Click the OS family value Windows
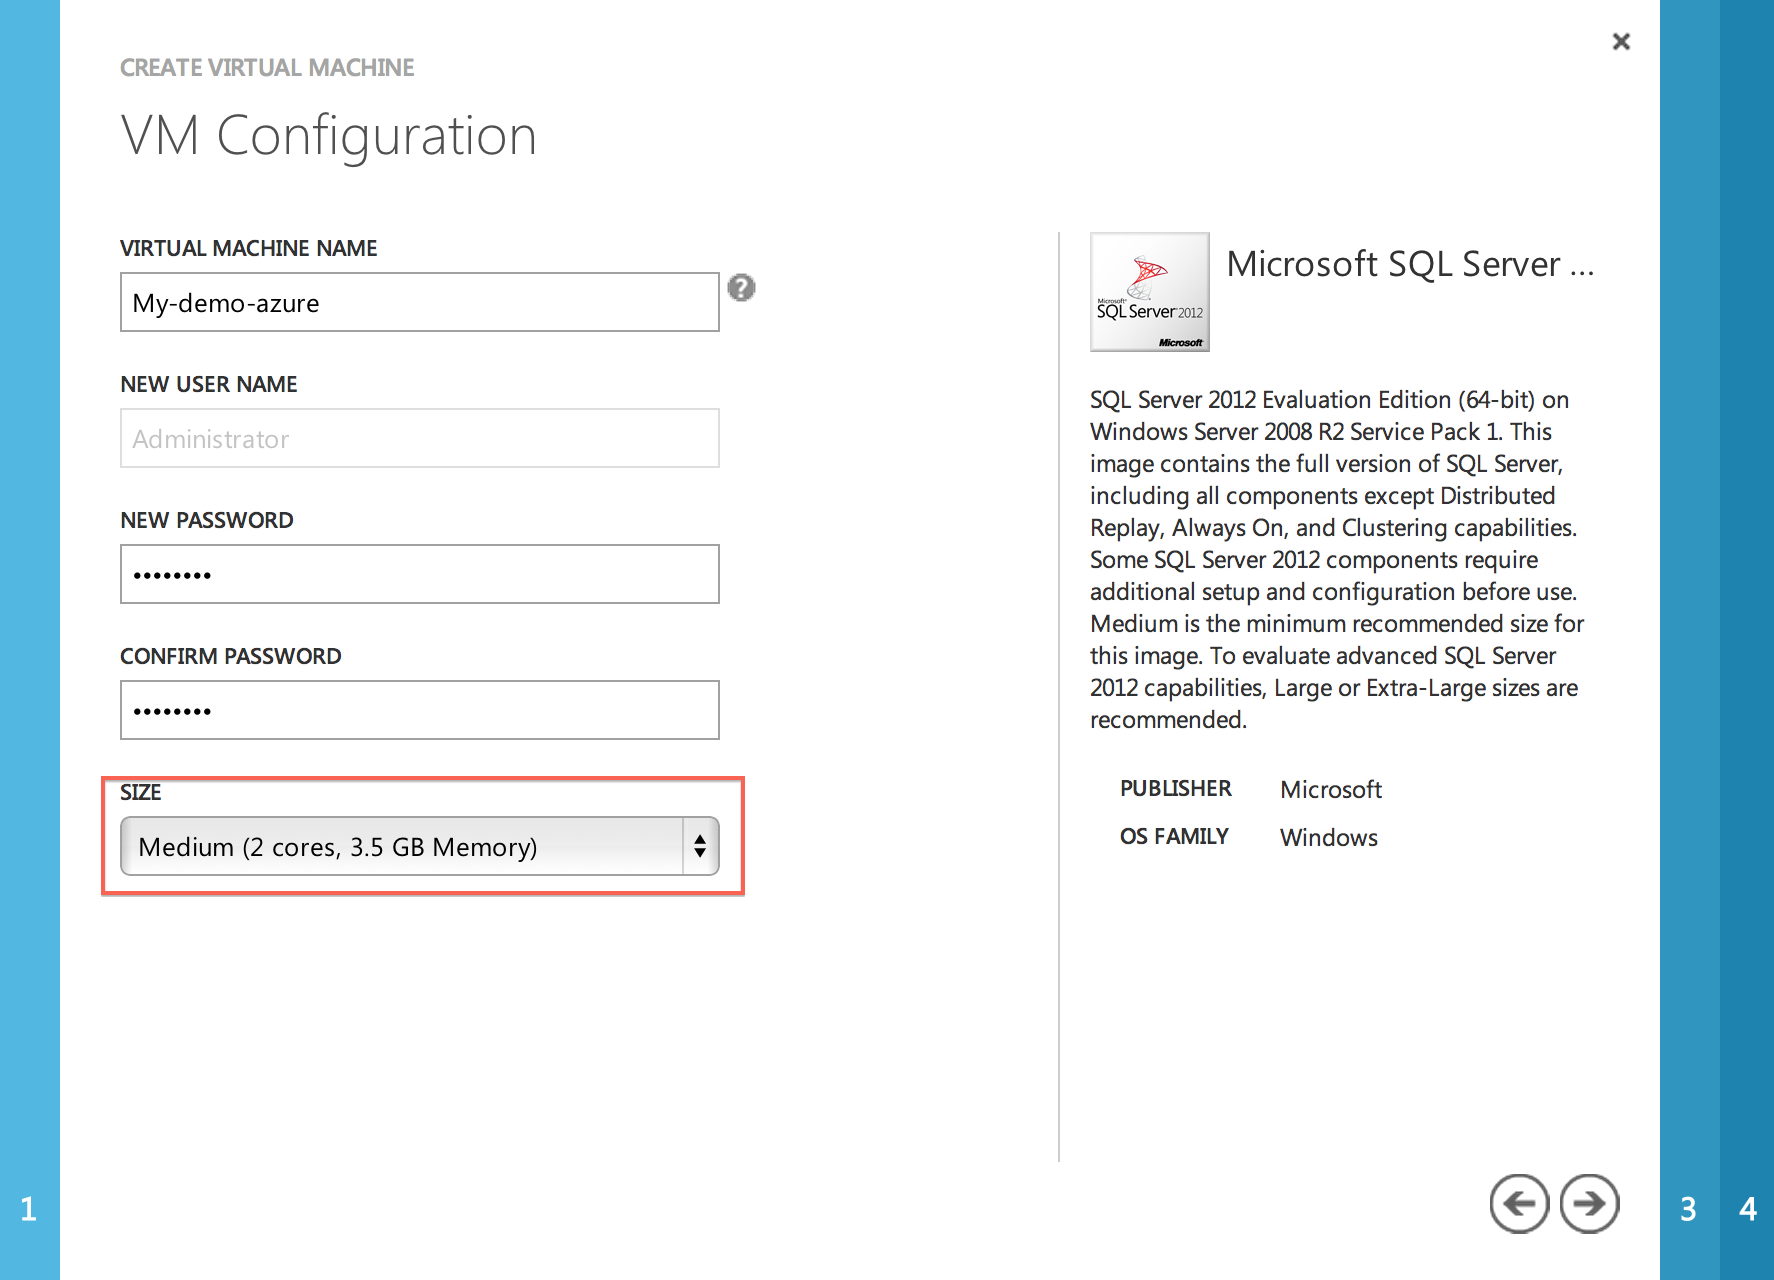Viewport: 1774px width, 1280px height. 1329,838
